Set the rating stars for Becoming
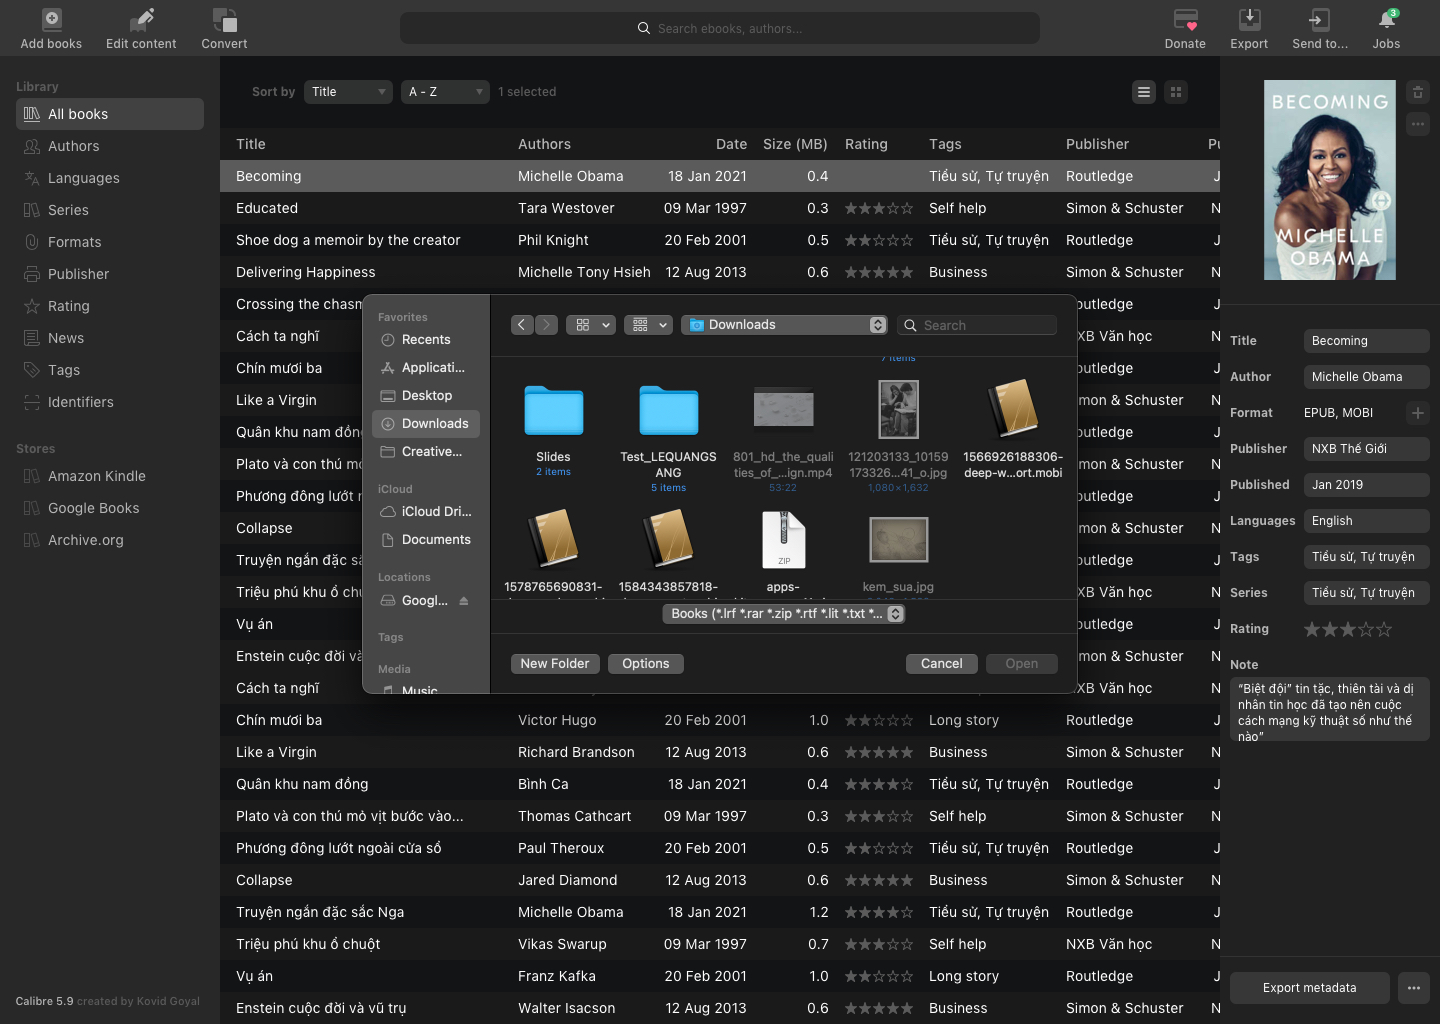This screenshot has height=1024, width=1440. (1347, 629)
